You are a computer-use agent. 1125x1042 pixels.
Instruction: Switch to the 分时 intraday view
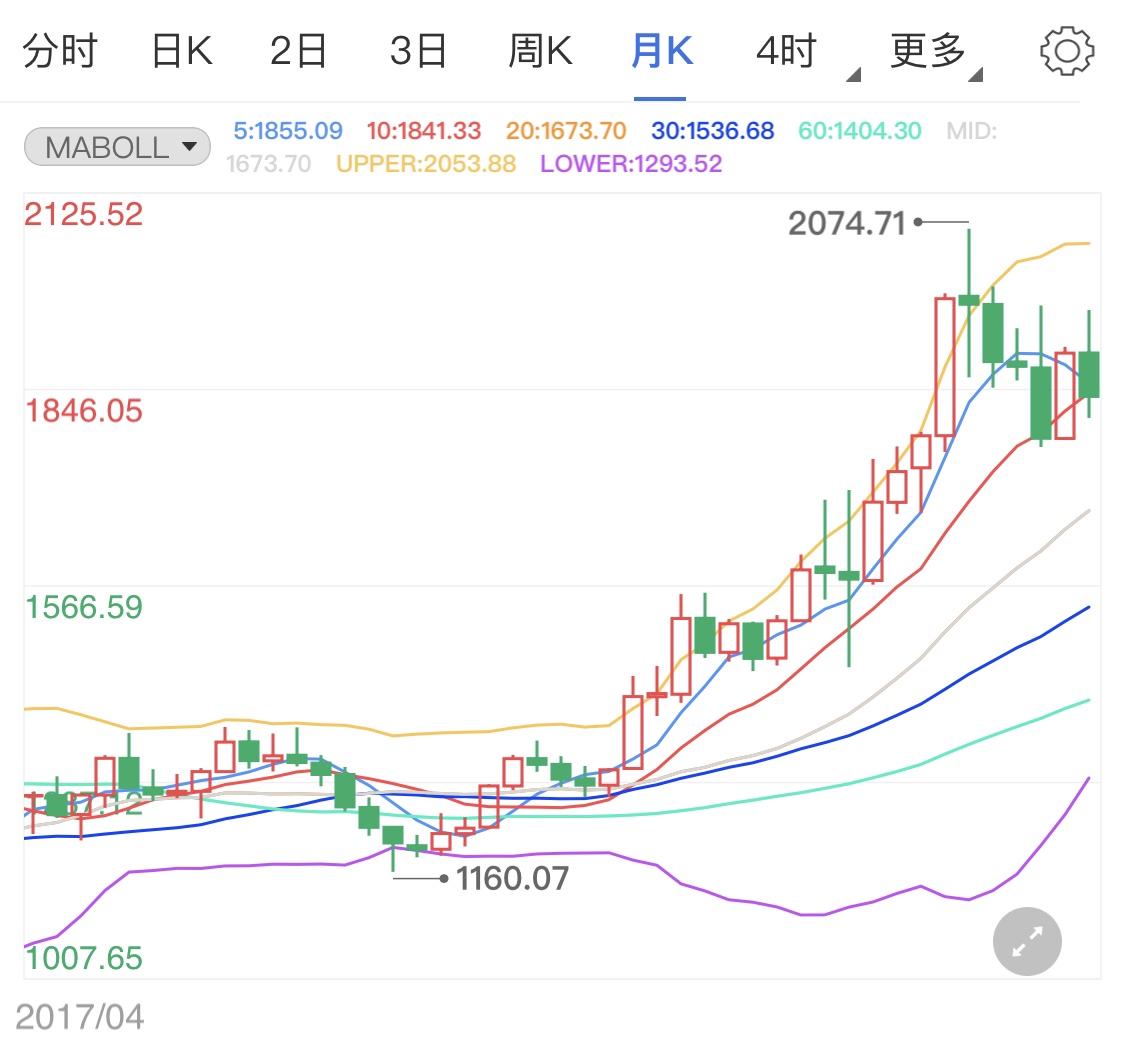click(60, 52)
